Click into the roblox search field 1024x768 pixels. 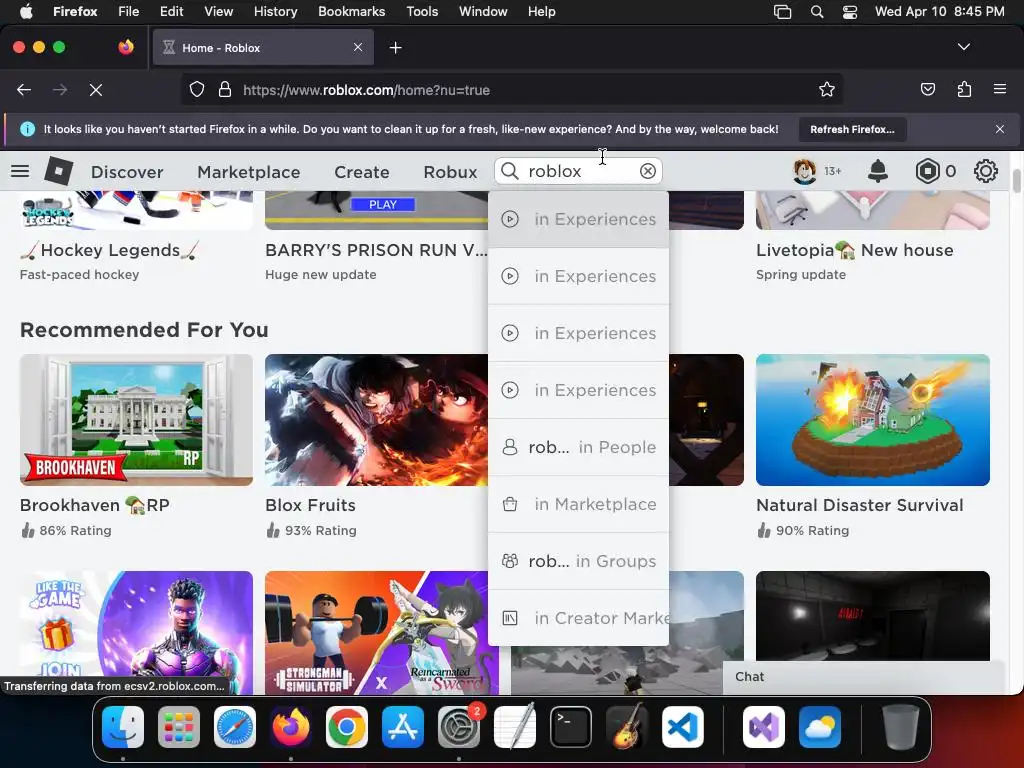(x=580, y=171)
